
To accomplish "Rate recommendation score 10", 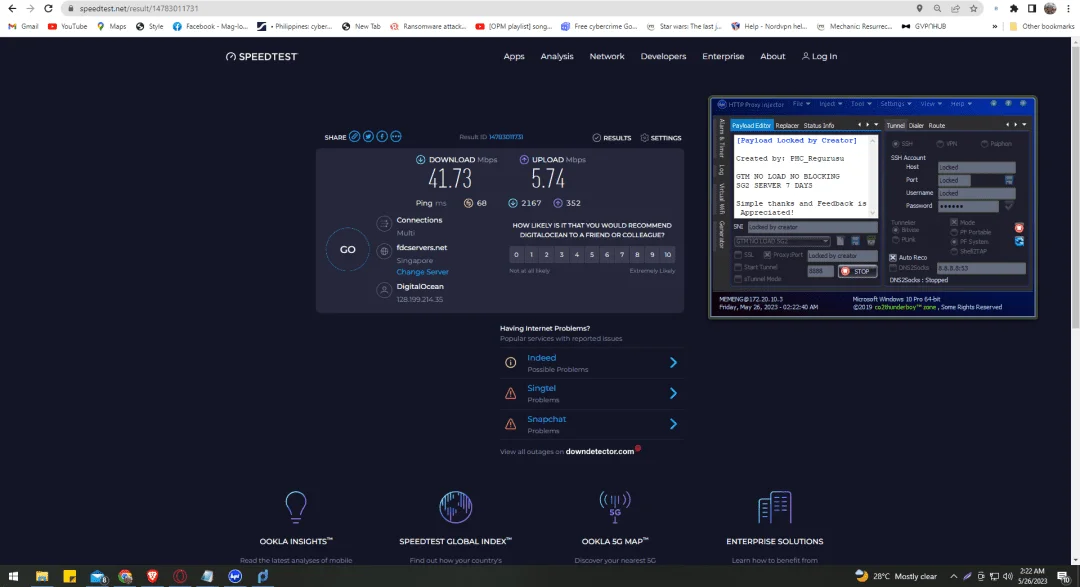I will pyautogui.click(x=667, y=255).
